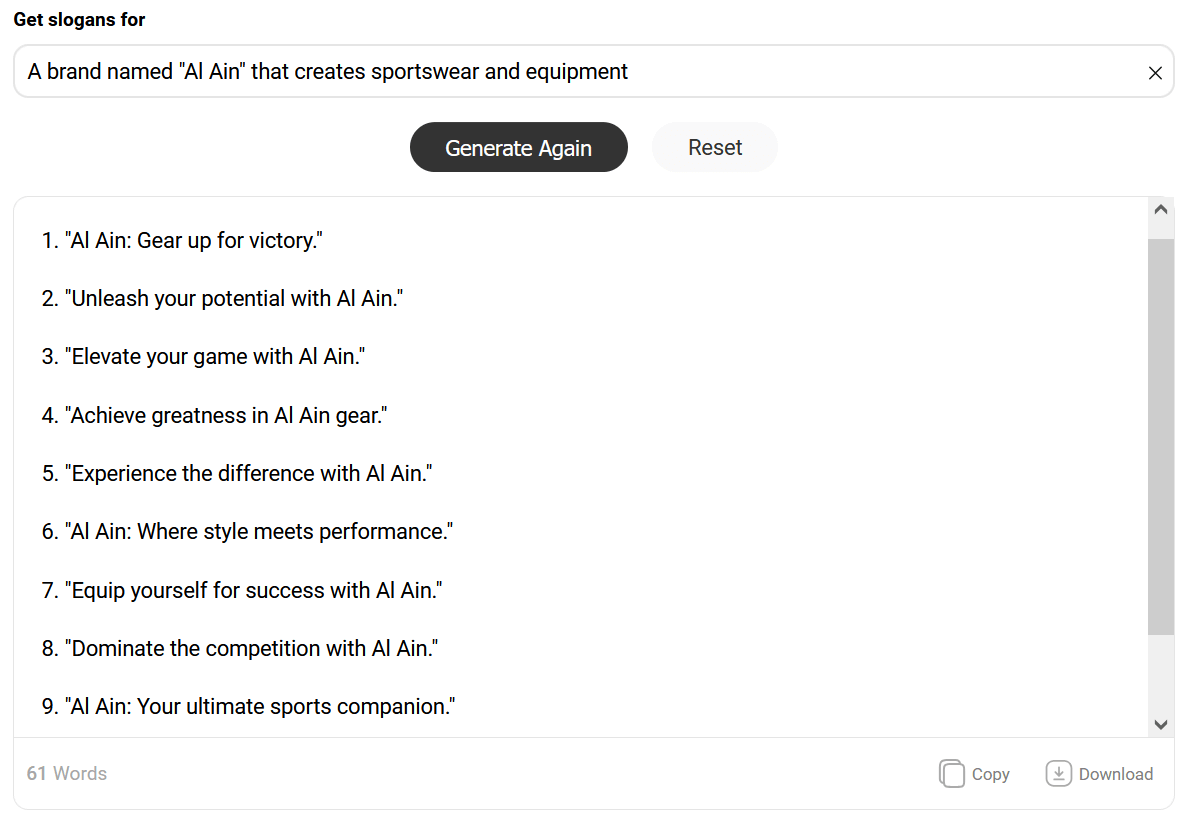
Task: Click the scrollbar down arrow in results
Action: [1160, 725]
